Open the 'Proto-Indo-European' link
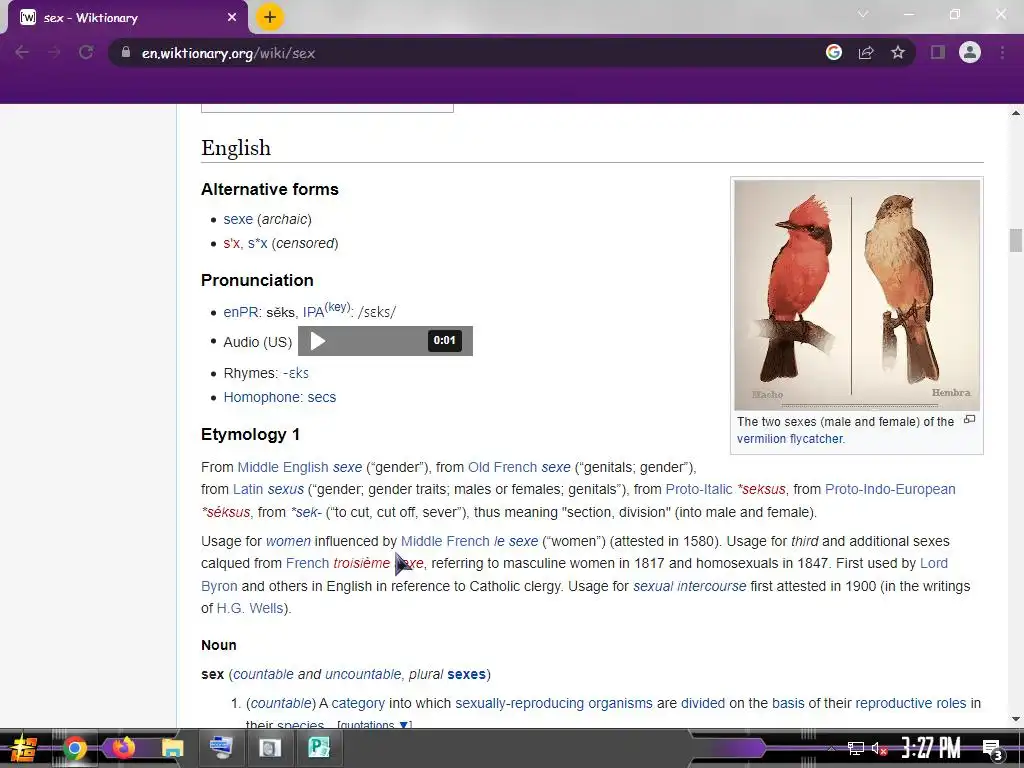 pyautogui.click(x=890, y=490)
